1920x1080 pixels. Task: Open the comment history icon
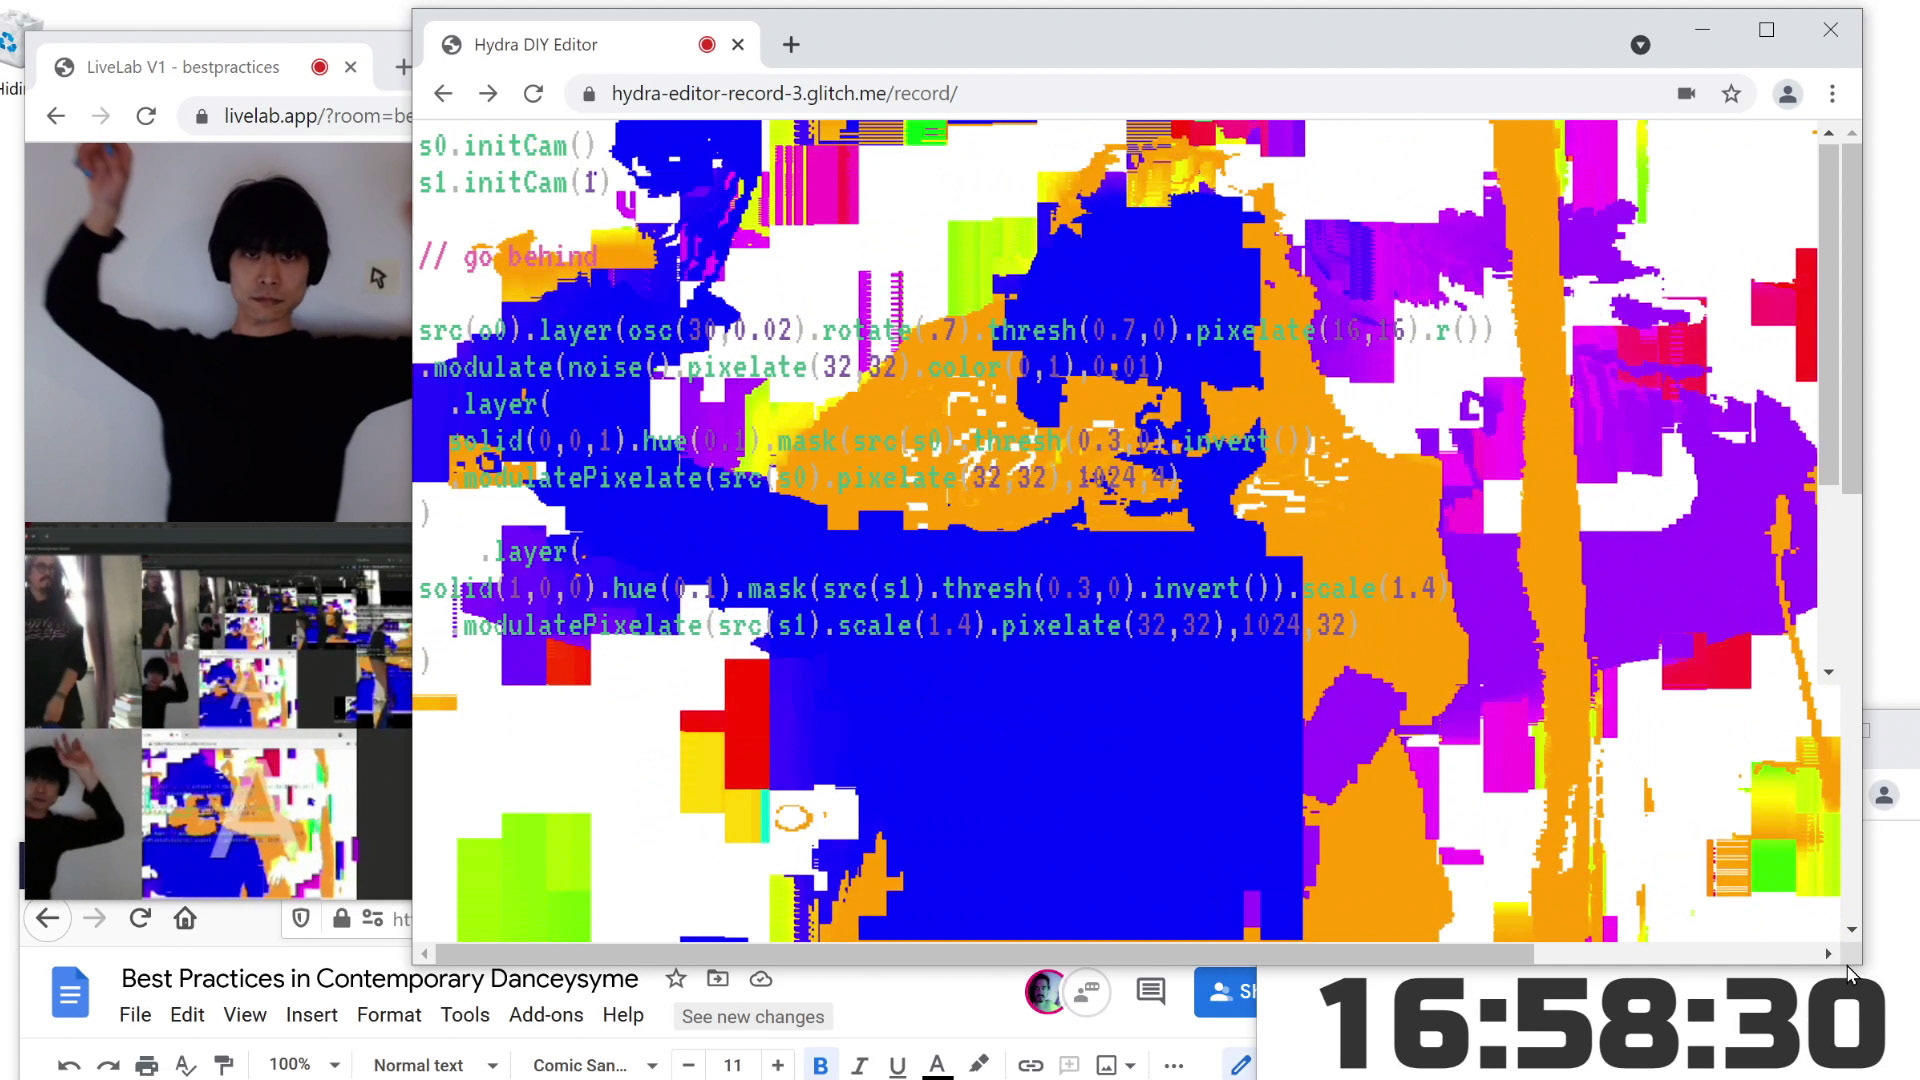1151,992
